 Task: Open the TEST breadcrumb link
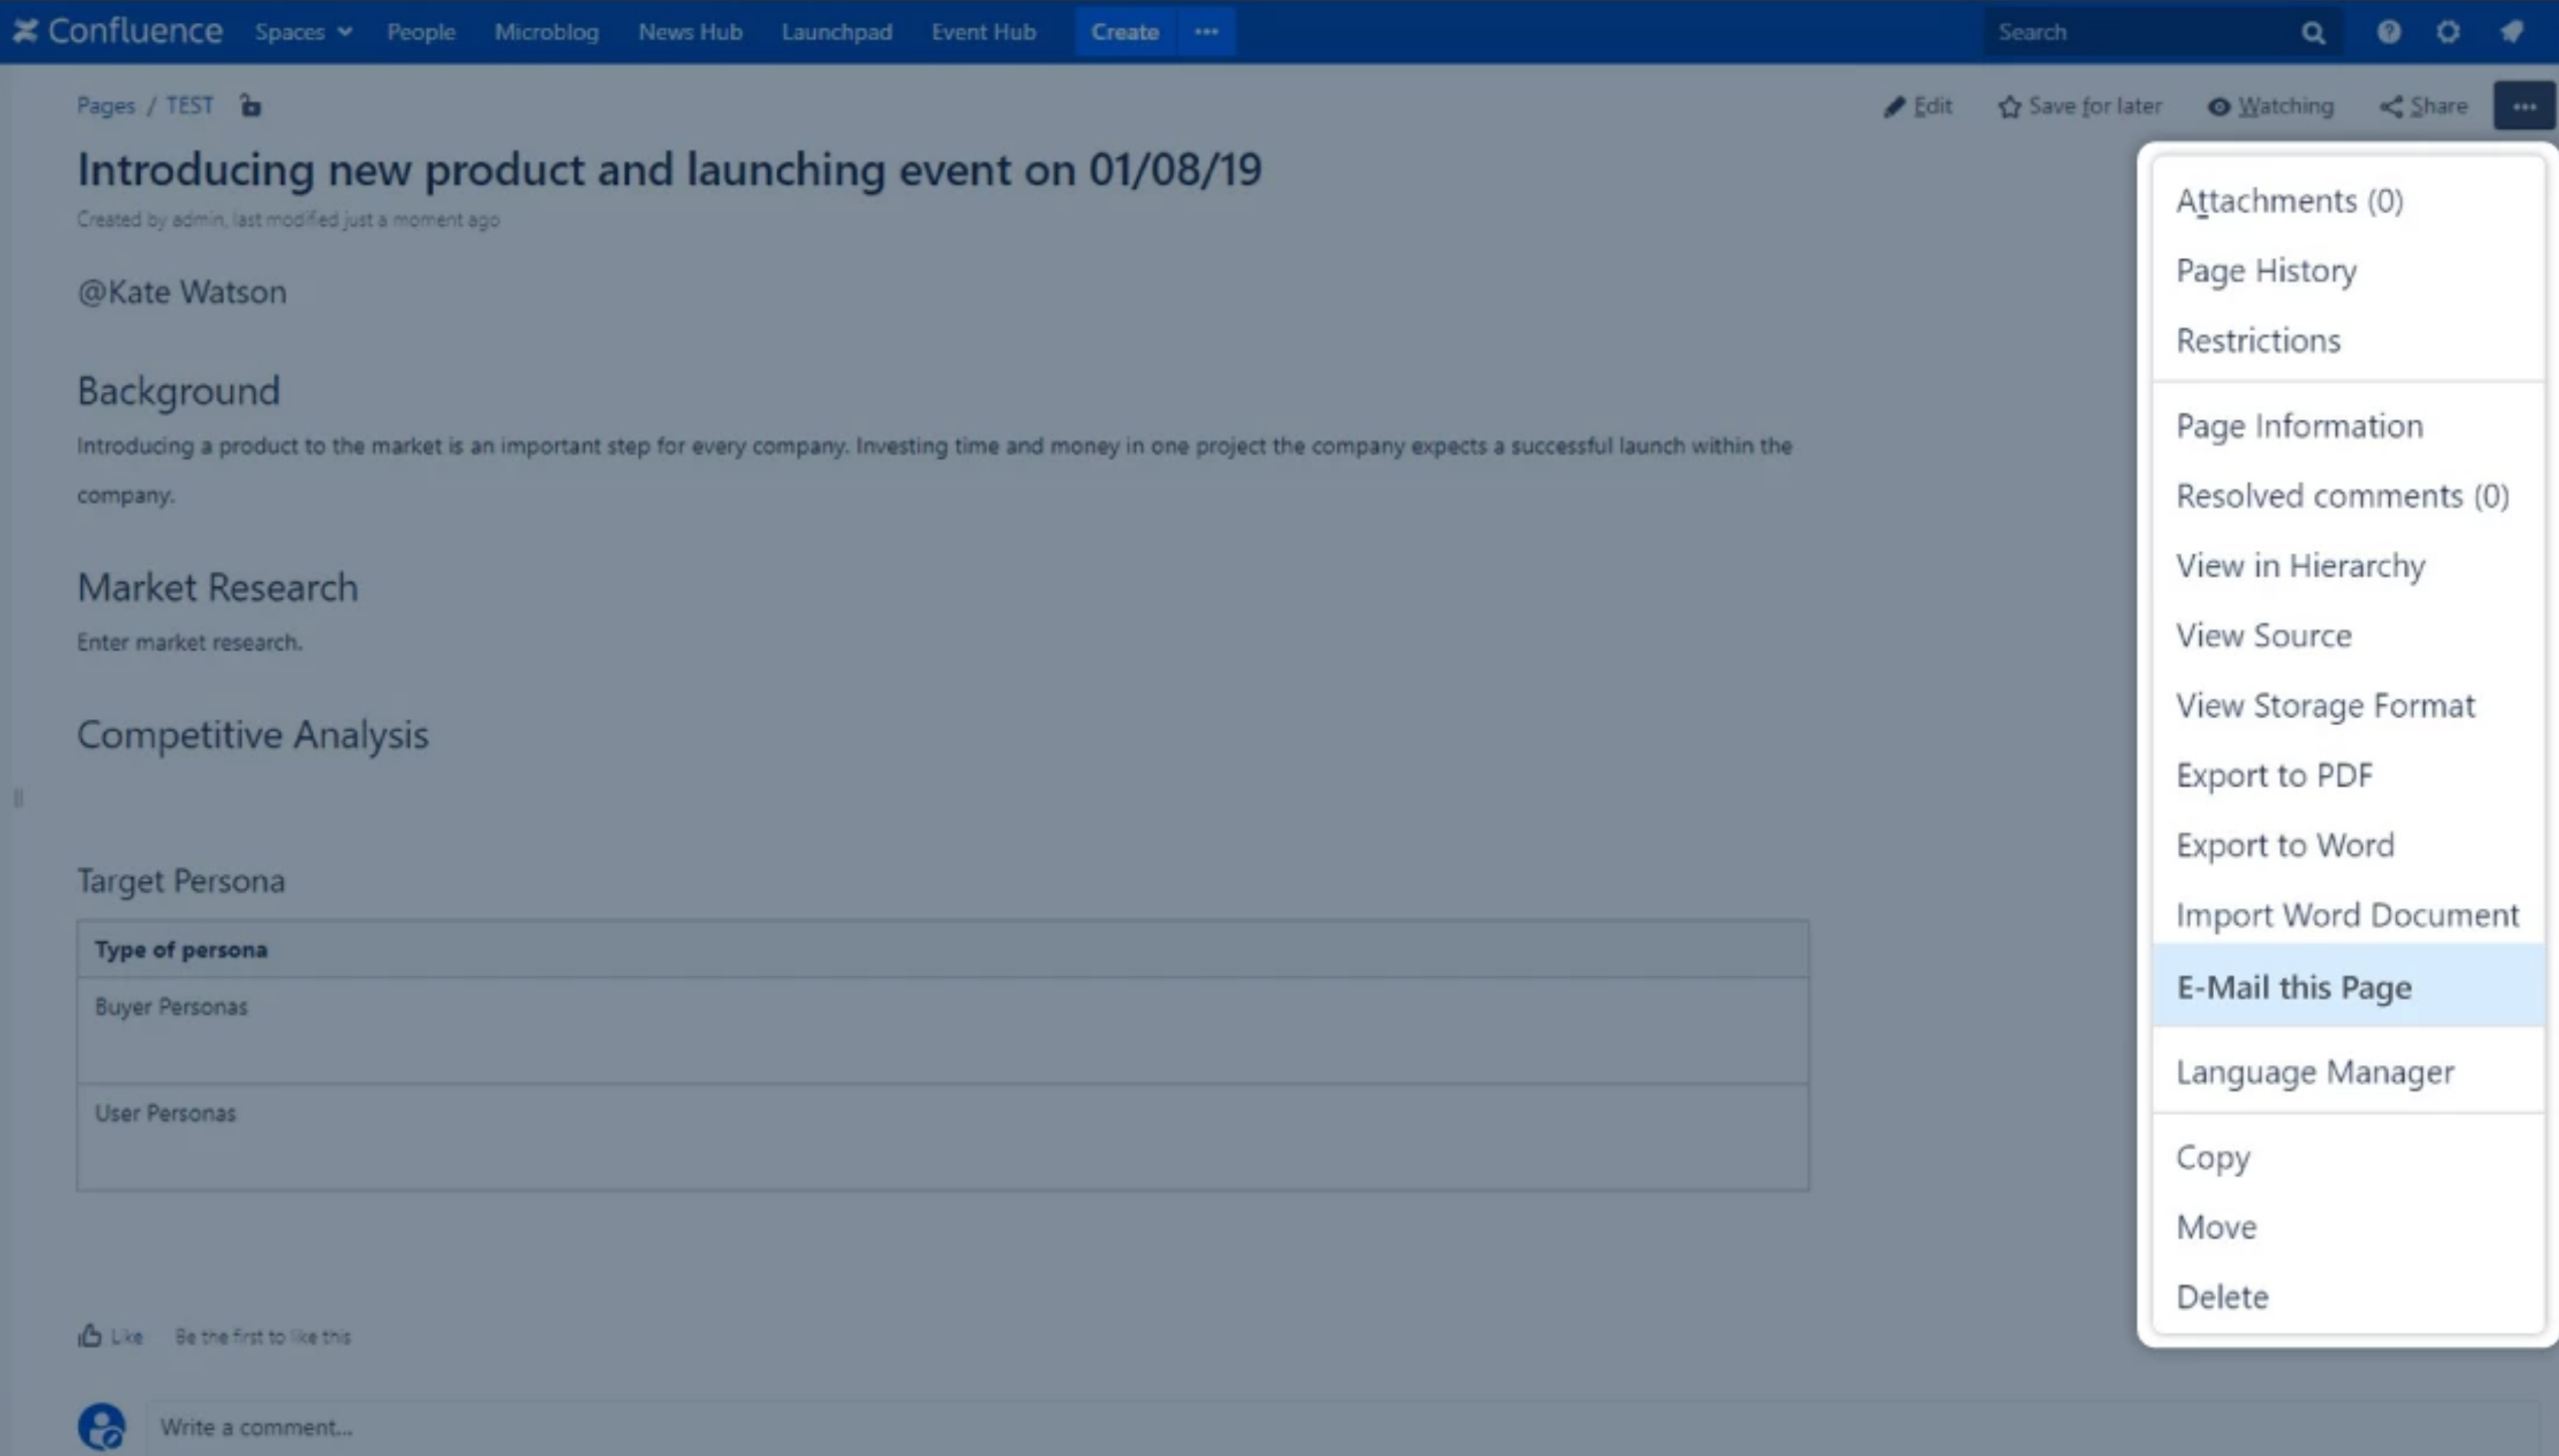189,105
